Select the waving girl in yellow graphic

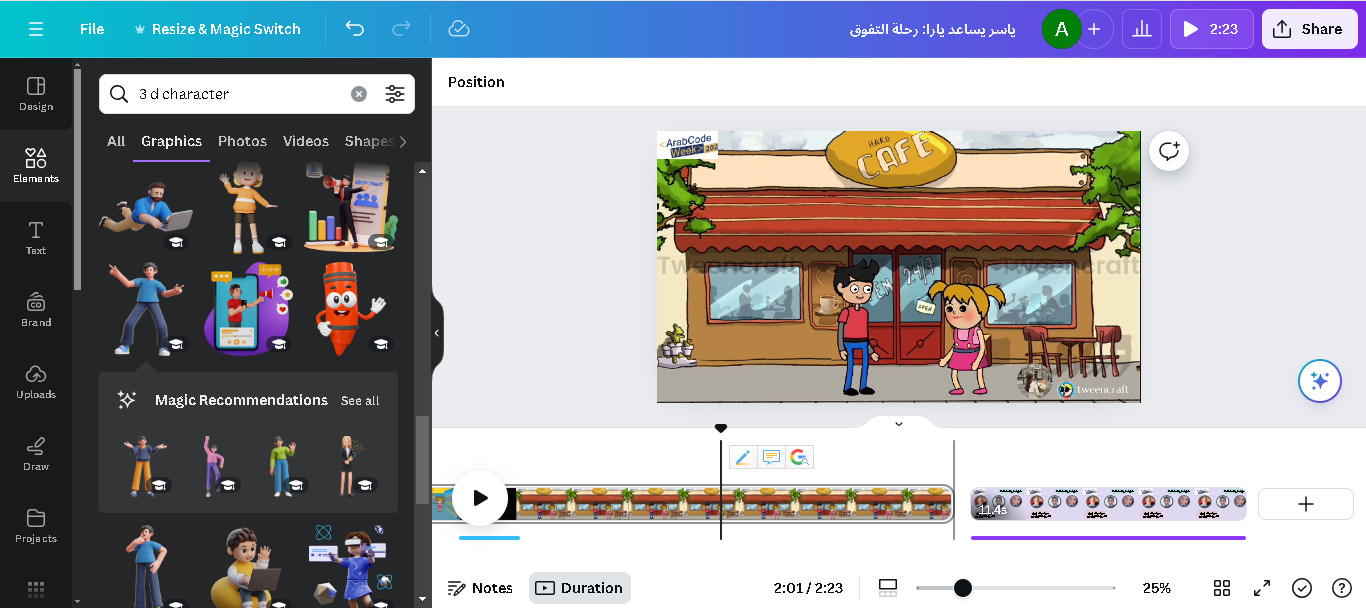pyautogui.click(x=246, y=208)
